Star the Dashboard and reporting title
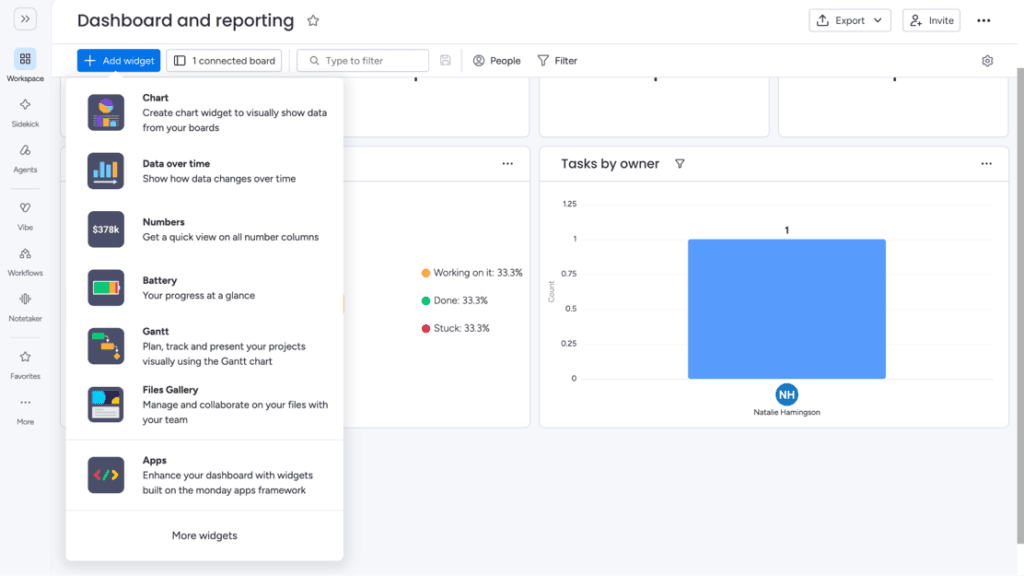Screen dimensions: 1024x576 313,20
